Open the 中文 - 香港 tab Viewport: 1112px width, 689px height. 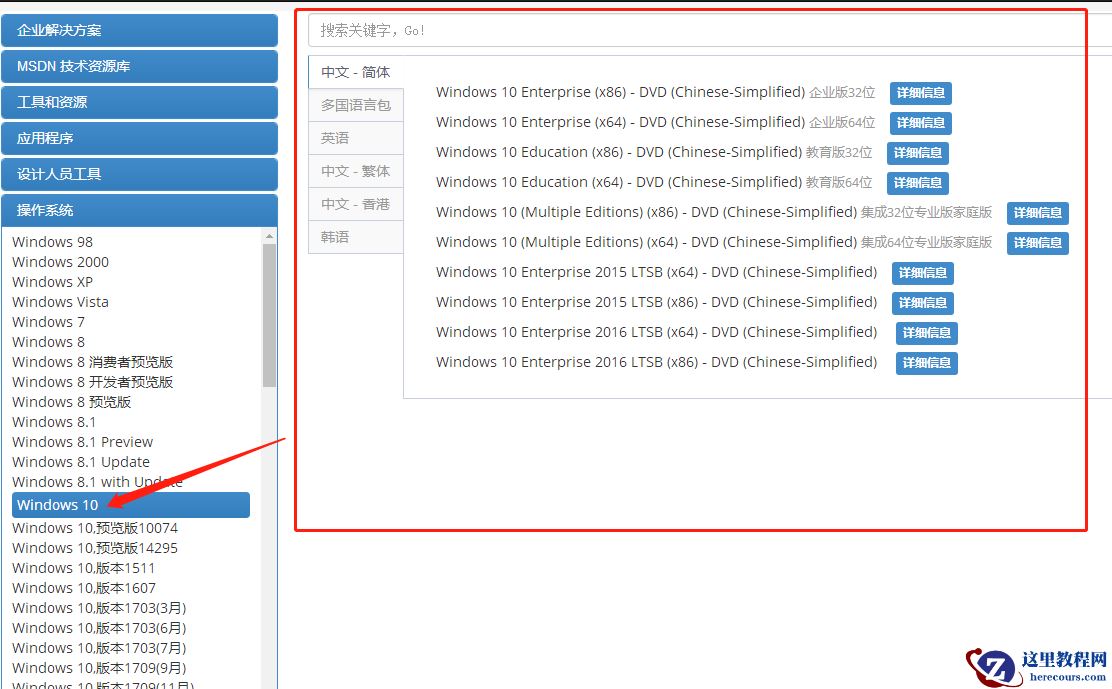pyautogui.click(x=352, y=203)
